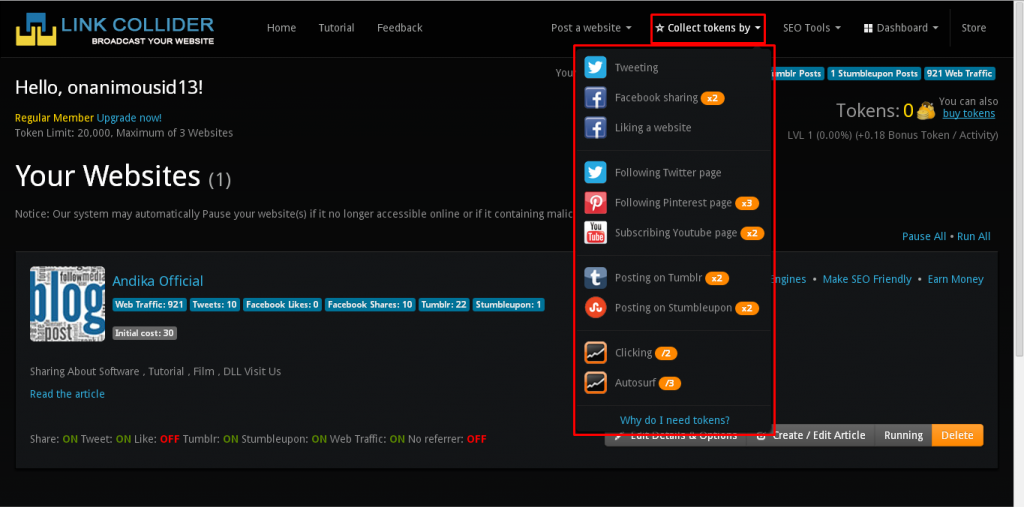Click the orange Delete button
This screenshot has height=507, width=1024.
point(957,435)
